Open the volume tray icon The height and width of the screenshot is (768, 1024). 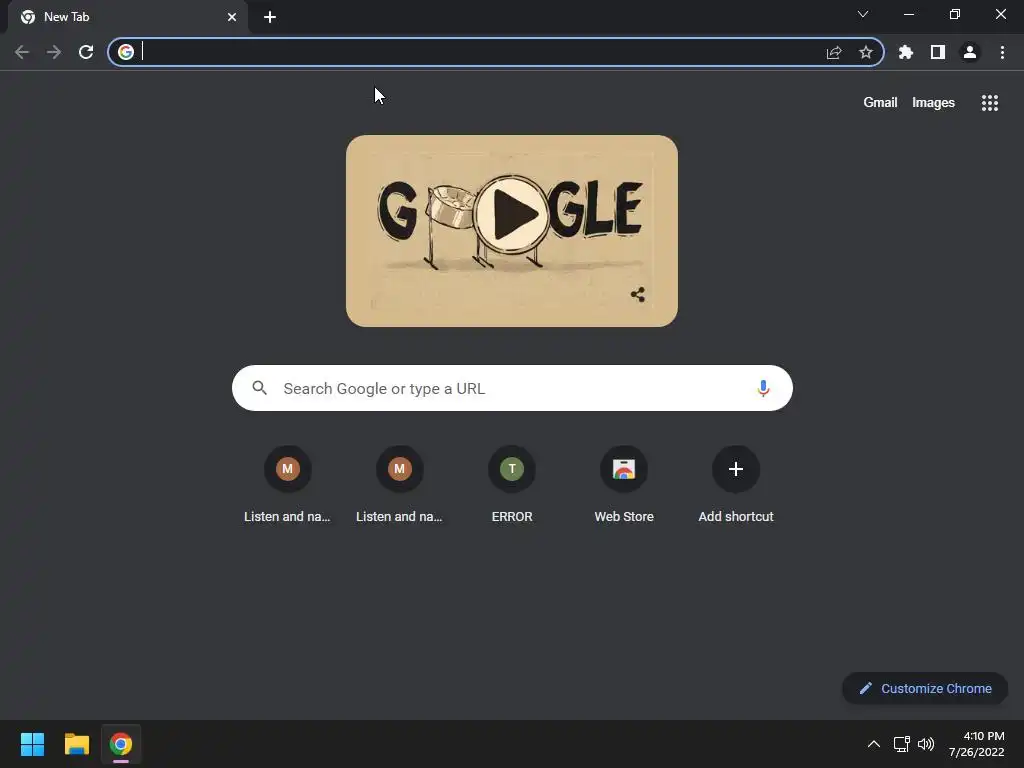(x=925, y=744)
